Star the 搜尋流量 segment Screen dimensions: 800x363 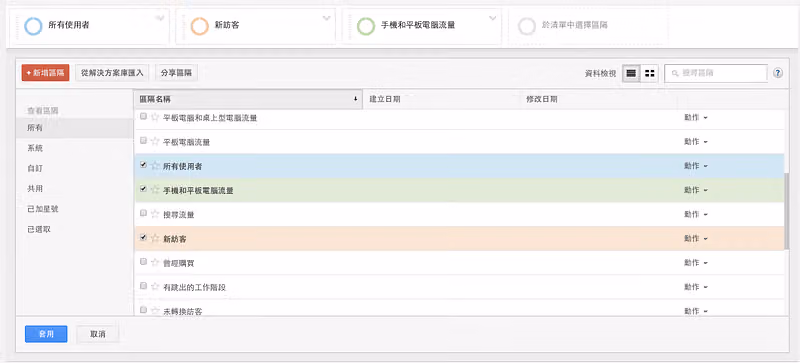(155, 214)
